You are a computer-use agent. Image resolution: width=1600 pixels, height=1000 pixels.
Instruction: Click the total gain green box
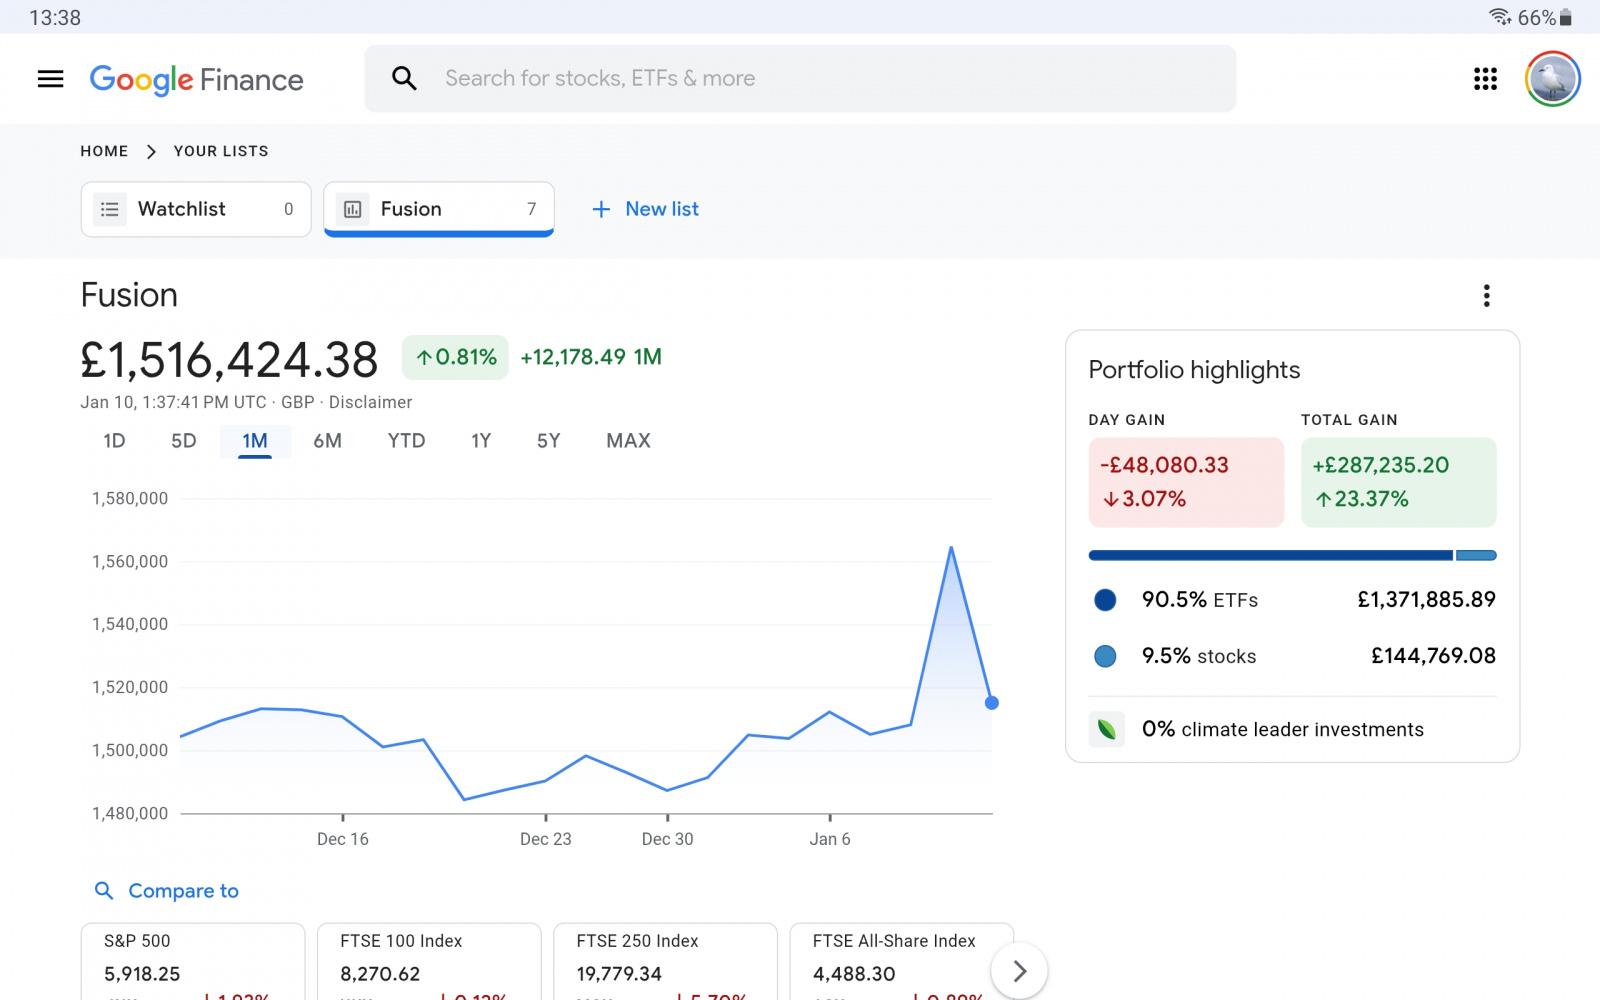coord(1398,482)
